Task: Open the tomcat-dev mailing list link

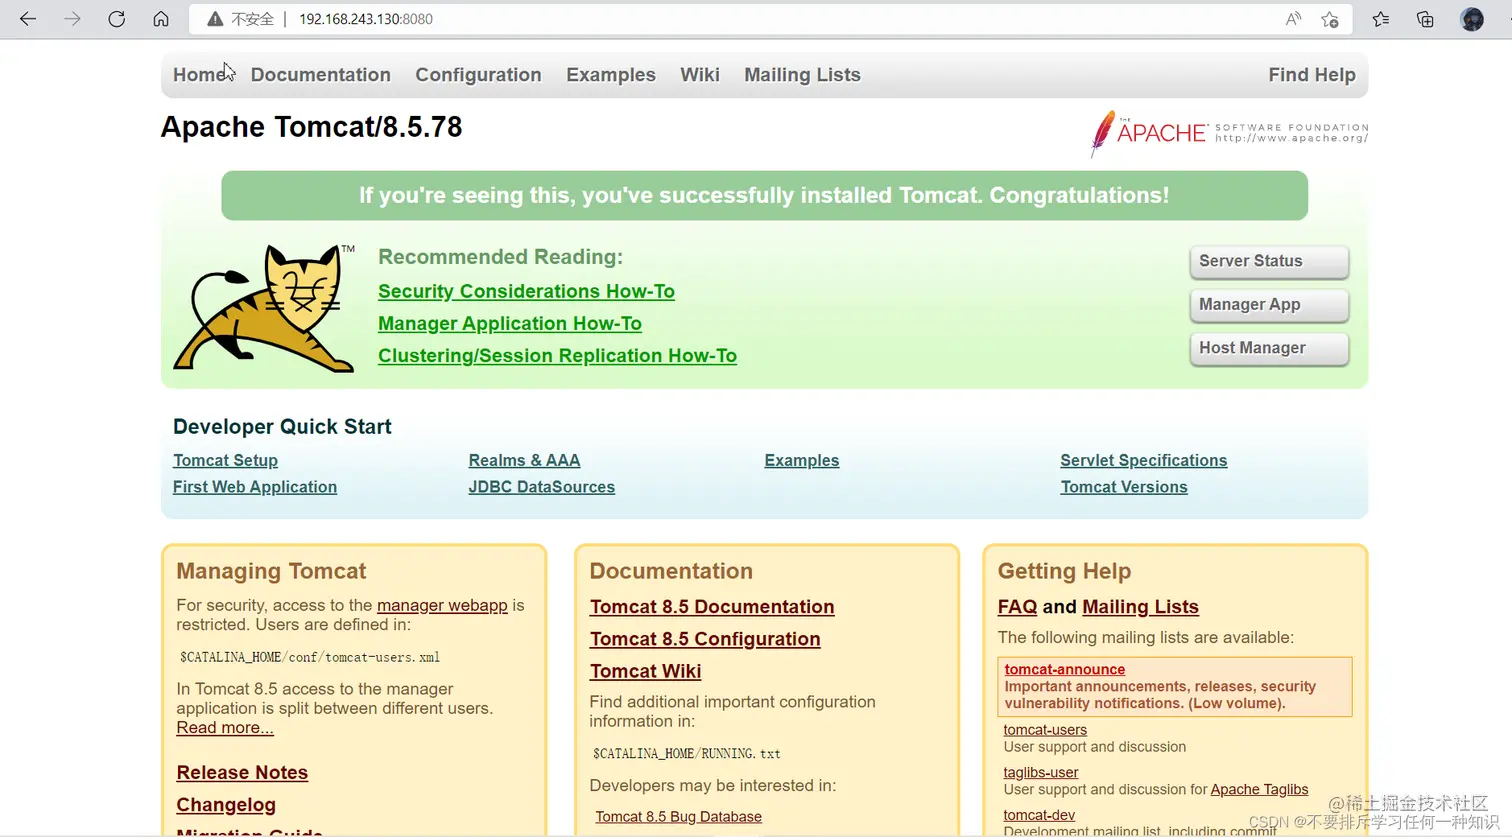Action: [x=1039, y=816]
